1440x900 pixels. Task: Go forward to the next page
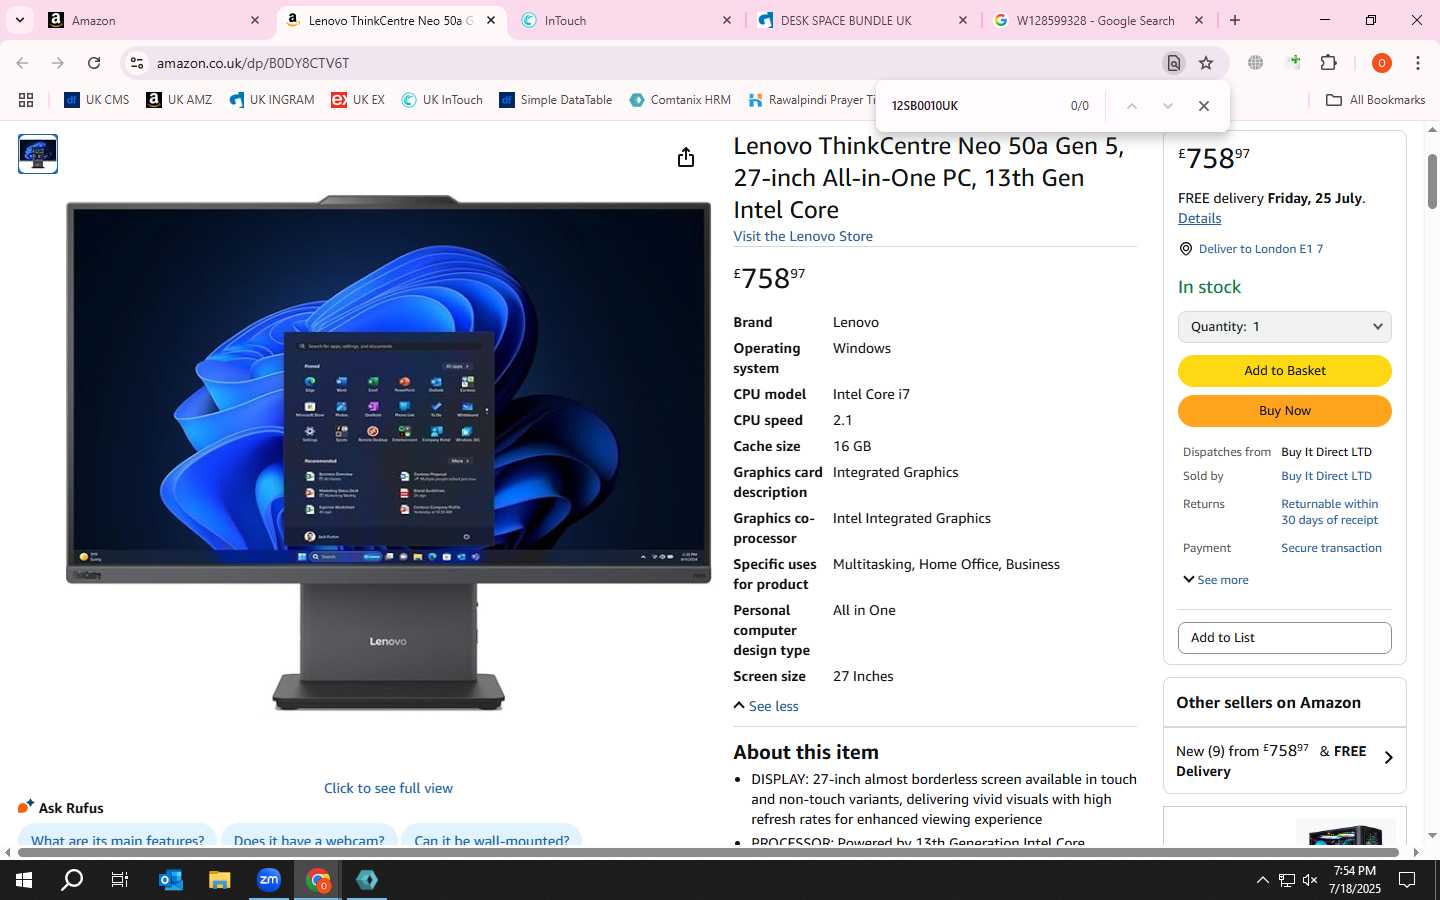[x=58, y=63]
